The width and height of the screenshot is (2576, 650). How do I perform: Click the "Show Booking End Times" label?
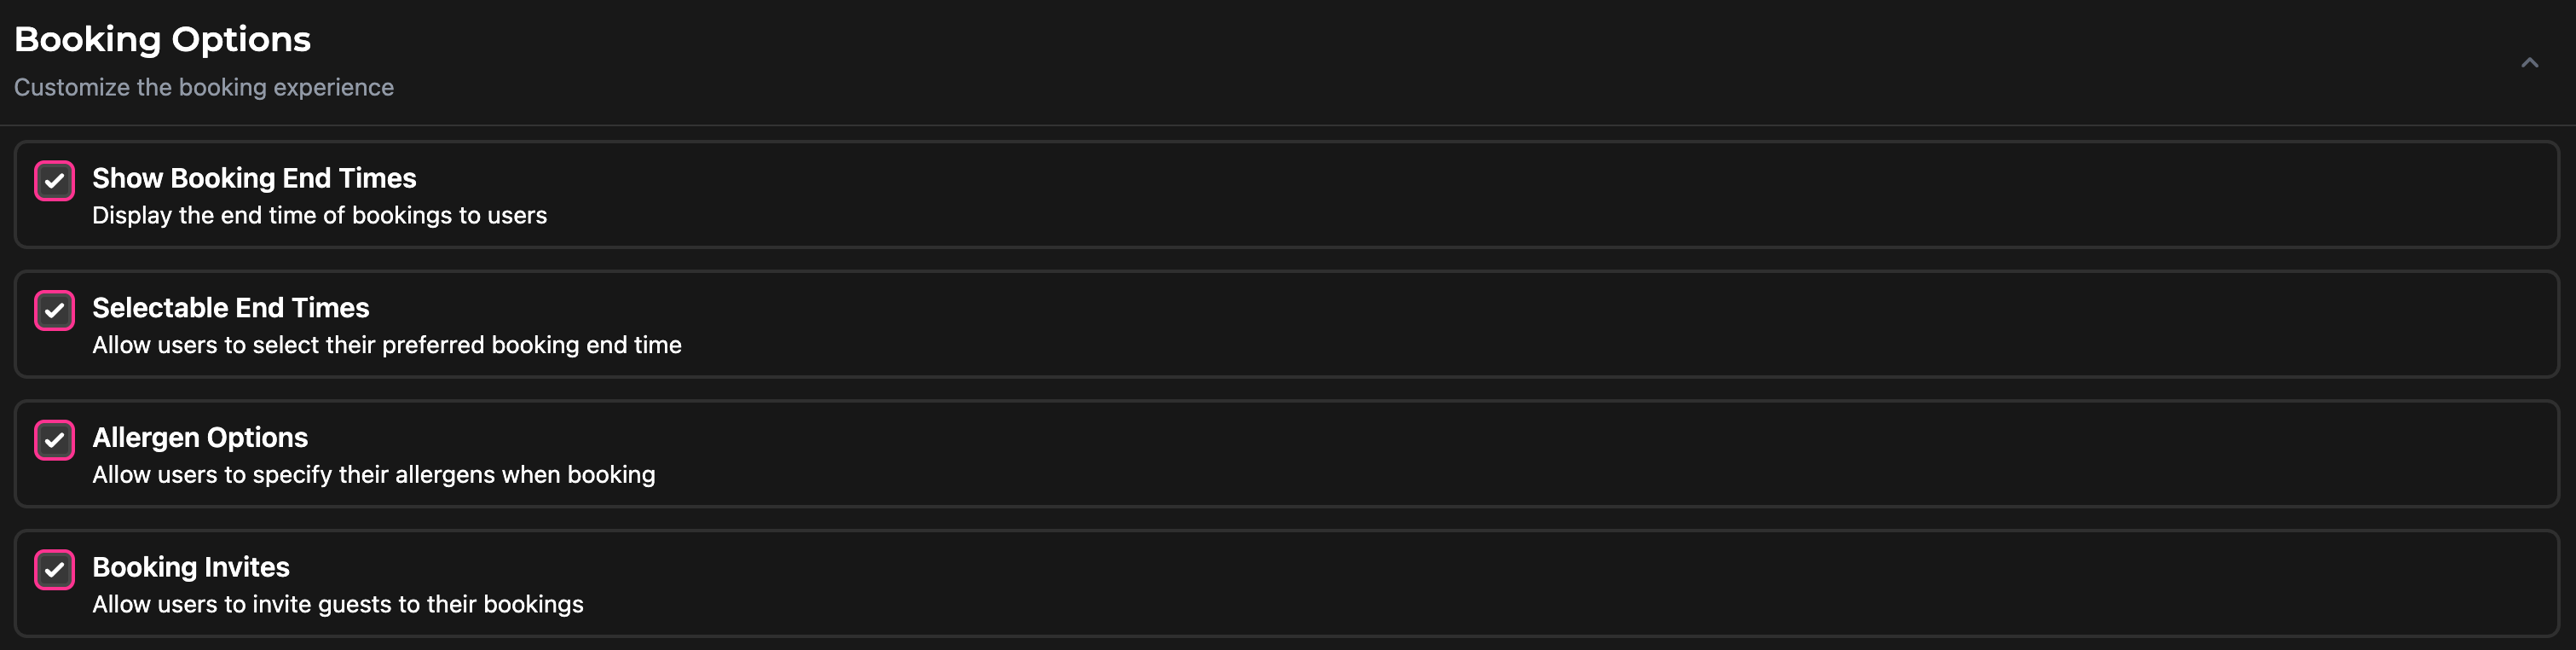(x=254, y=178)
